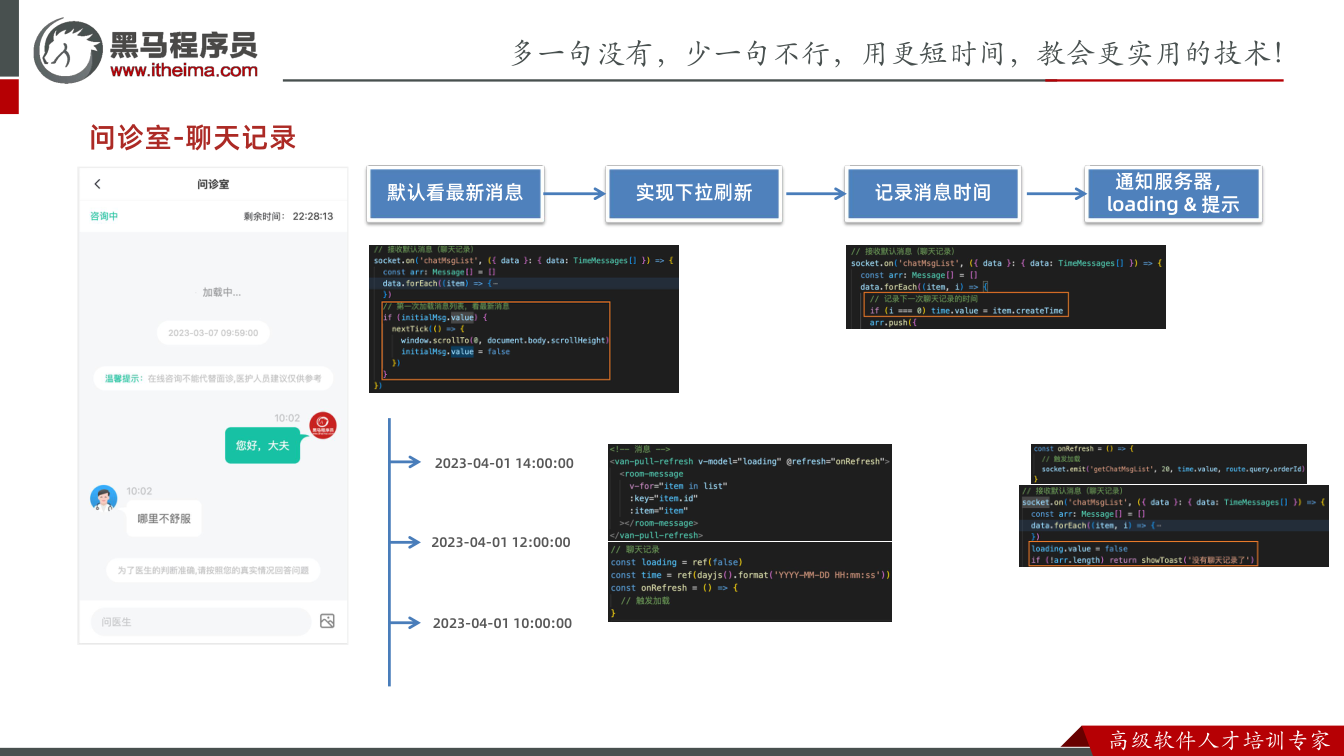Select the 默认看最新消息 step box
1344x756 pixels.
pyautogui.click(x=455, y=193)
